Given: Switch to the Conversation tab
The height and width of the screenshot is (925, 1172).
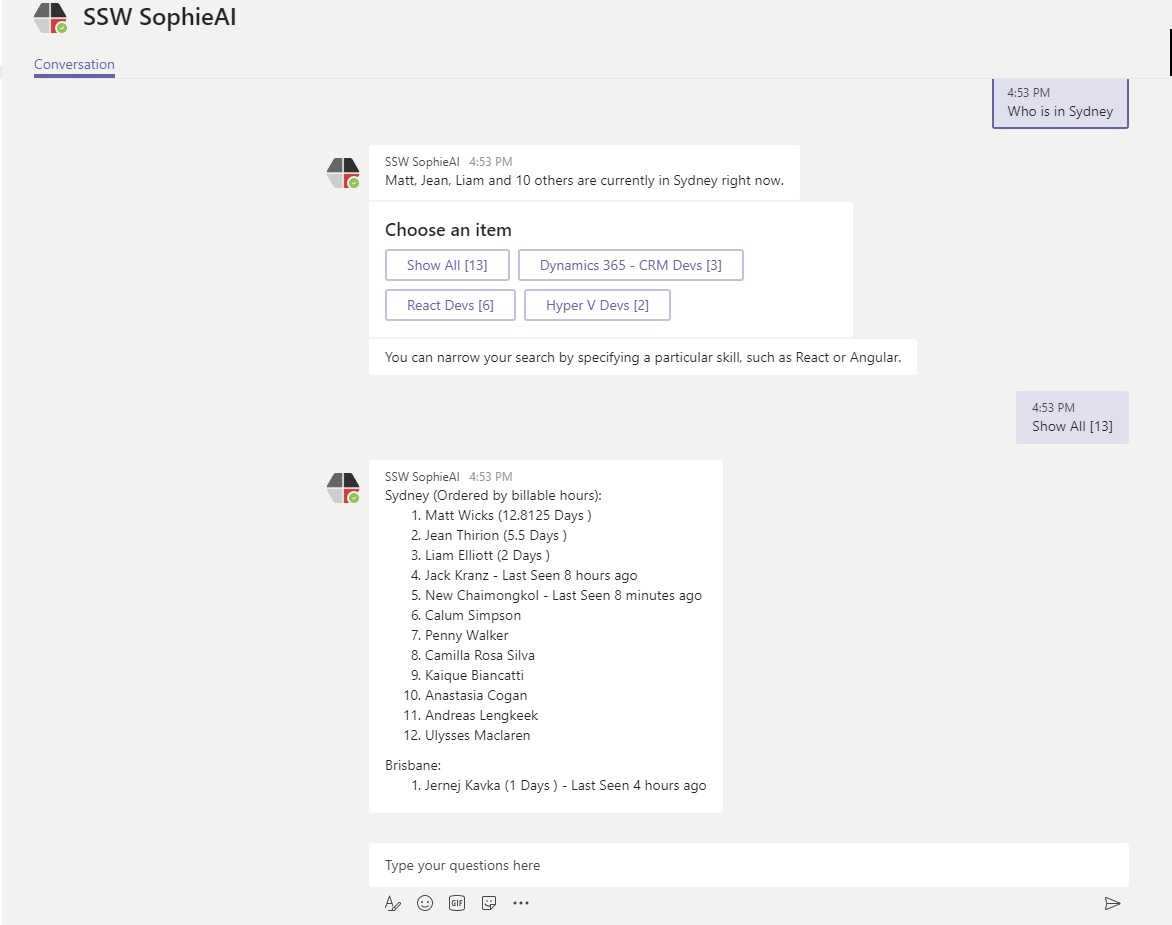Looking at the screenshot, I should point(74,65).
